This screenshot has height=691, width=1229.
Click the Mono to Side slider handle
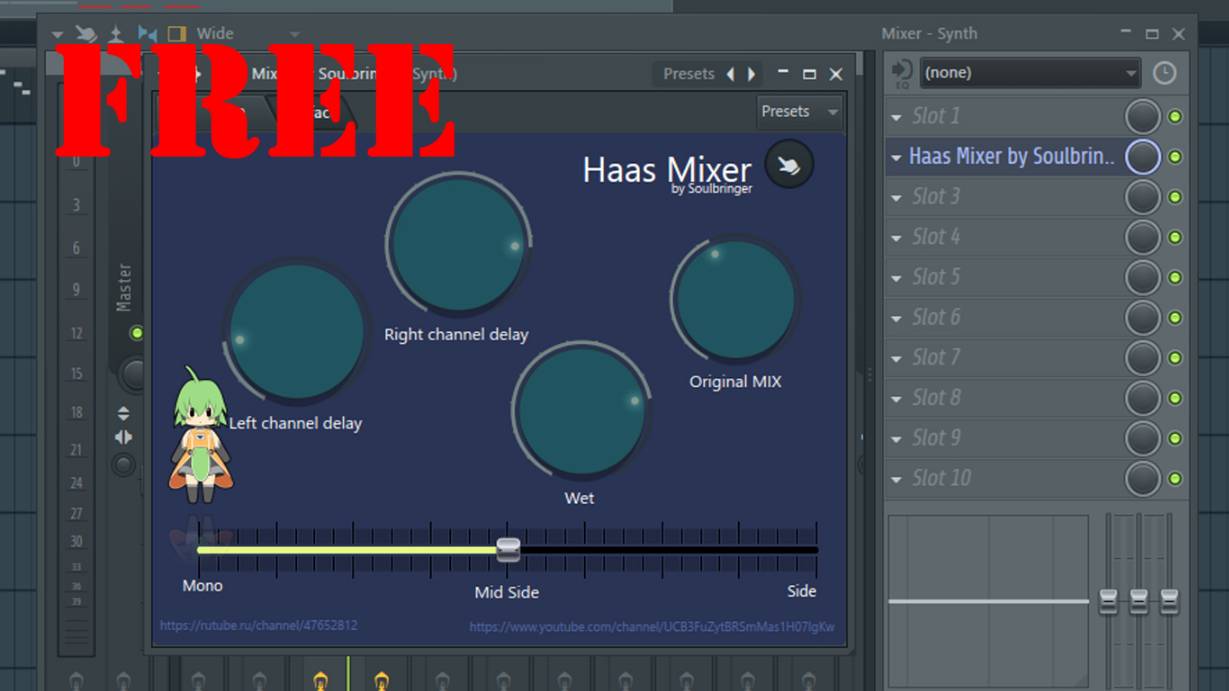click(x=508, y=549)
